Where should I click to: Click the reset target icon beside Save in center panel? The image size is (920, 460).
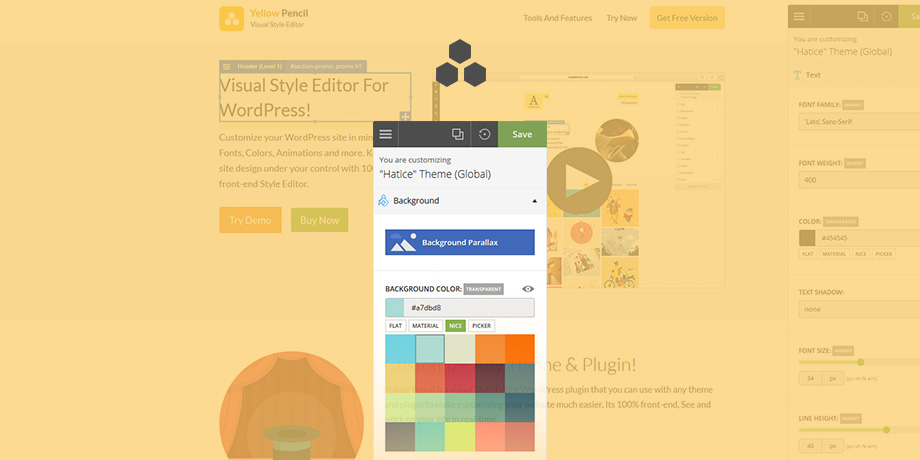click(x=485, y=134)
